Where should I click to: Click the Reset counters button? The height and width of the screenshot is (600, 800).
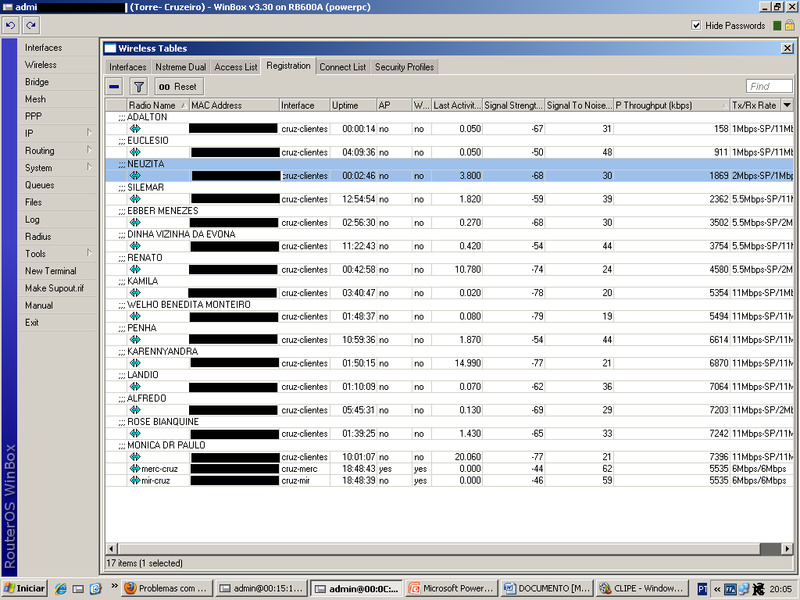click(x=179, y=86)
